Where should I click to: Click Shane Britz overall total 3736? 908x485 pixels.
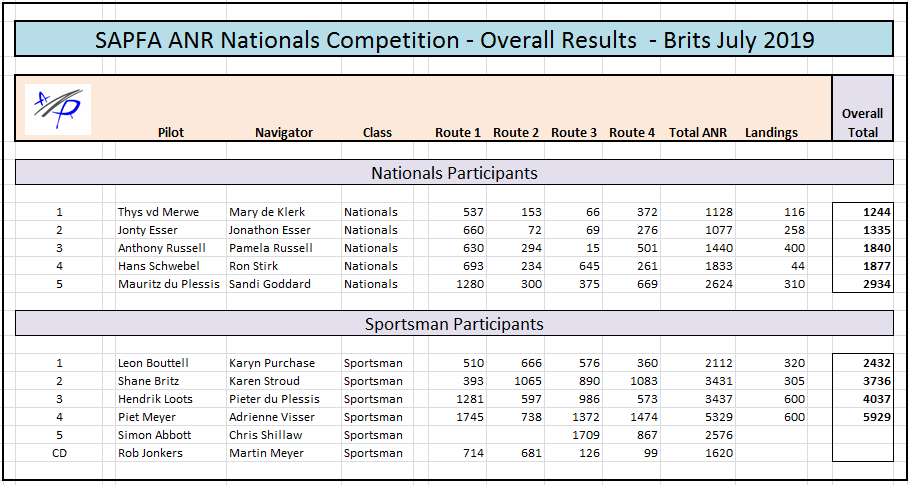[862, 381]
